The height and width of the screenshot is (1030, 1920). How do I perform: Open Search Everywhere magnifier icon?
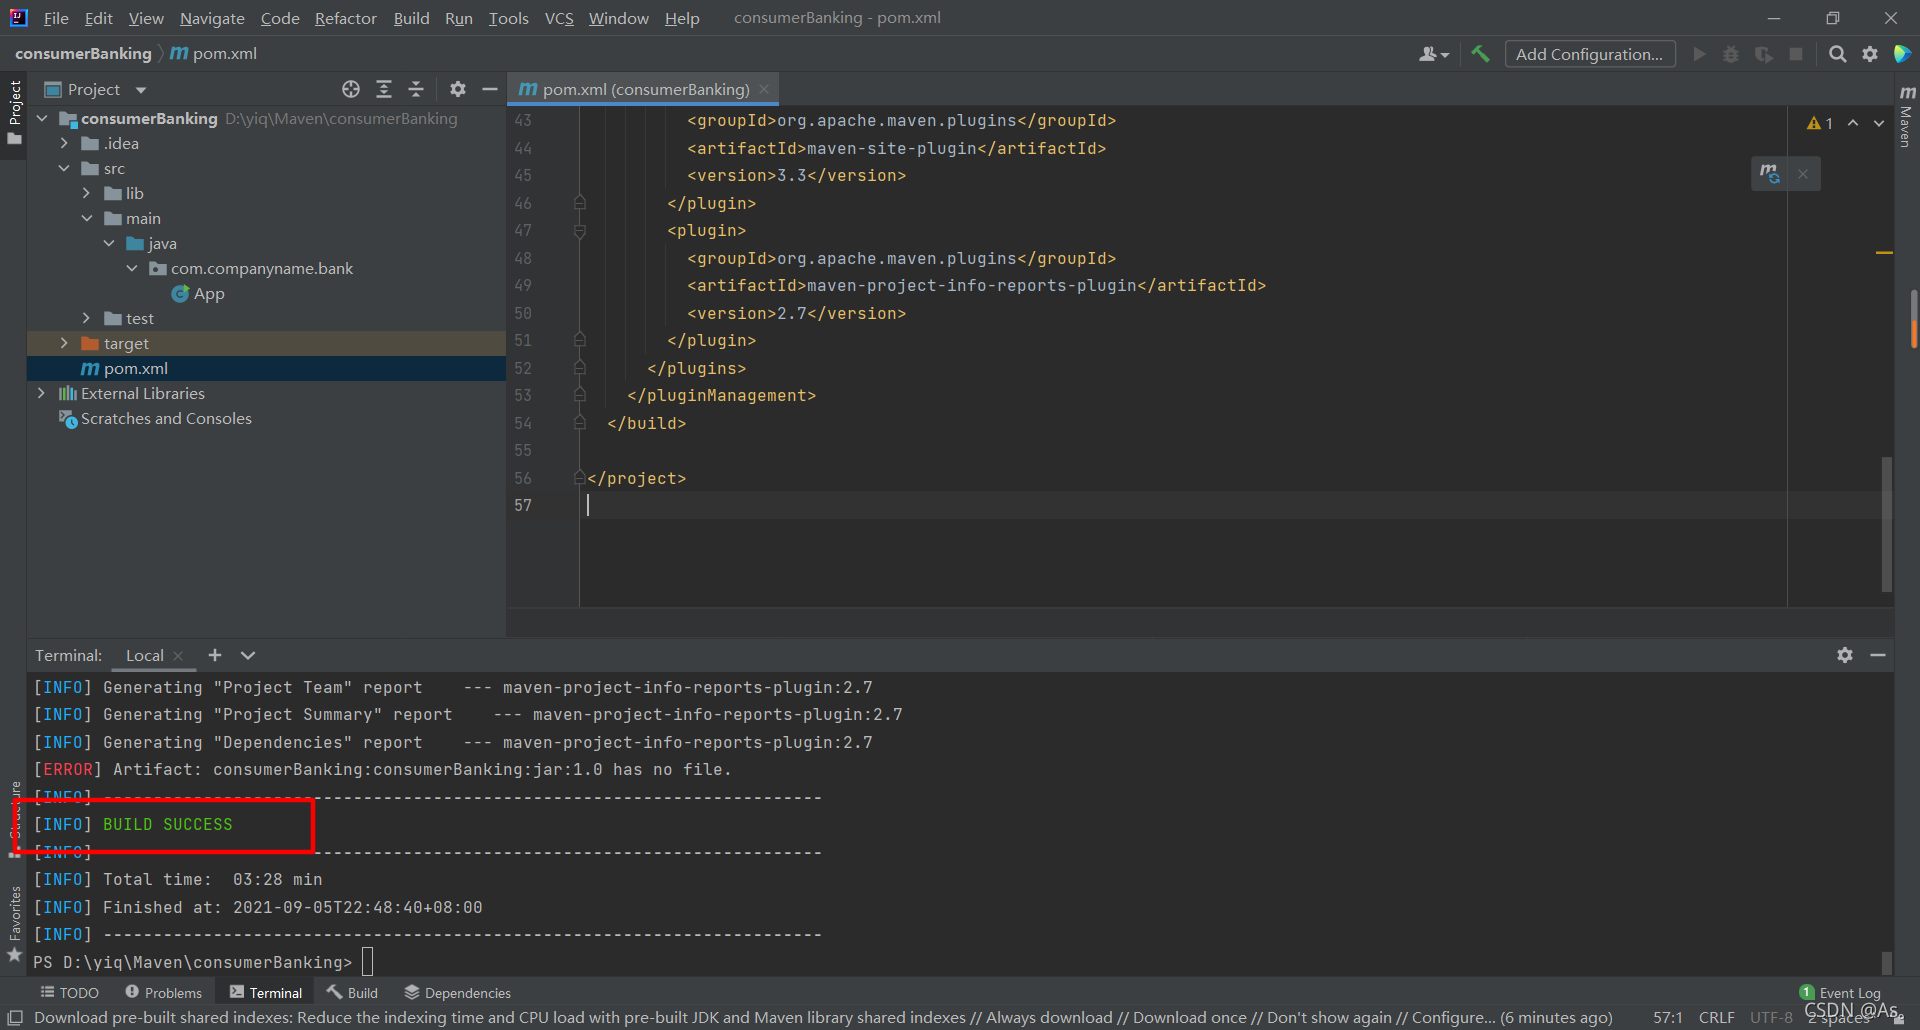pos(1837,54)
